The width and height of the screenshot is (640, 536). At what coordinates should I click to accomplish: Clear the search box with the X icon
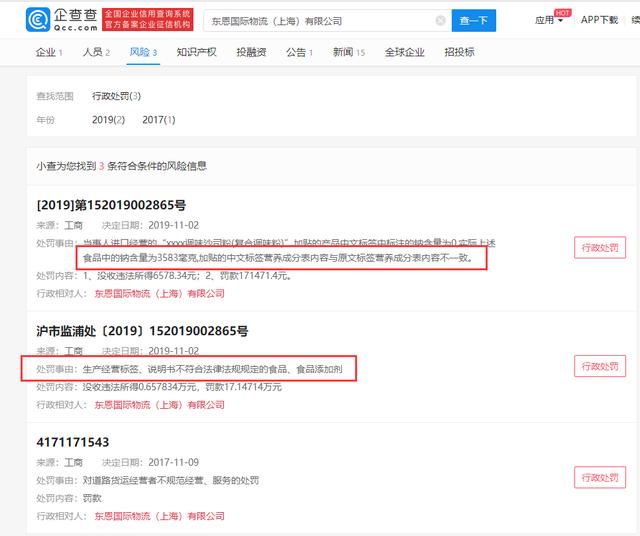[x=440, y=20]
